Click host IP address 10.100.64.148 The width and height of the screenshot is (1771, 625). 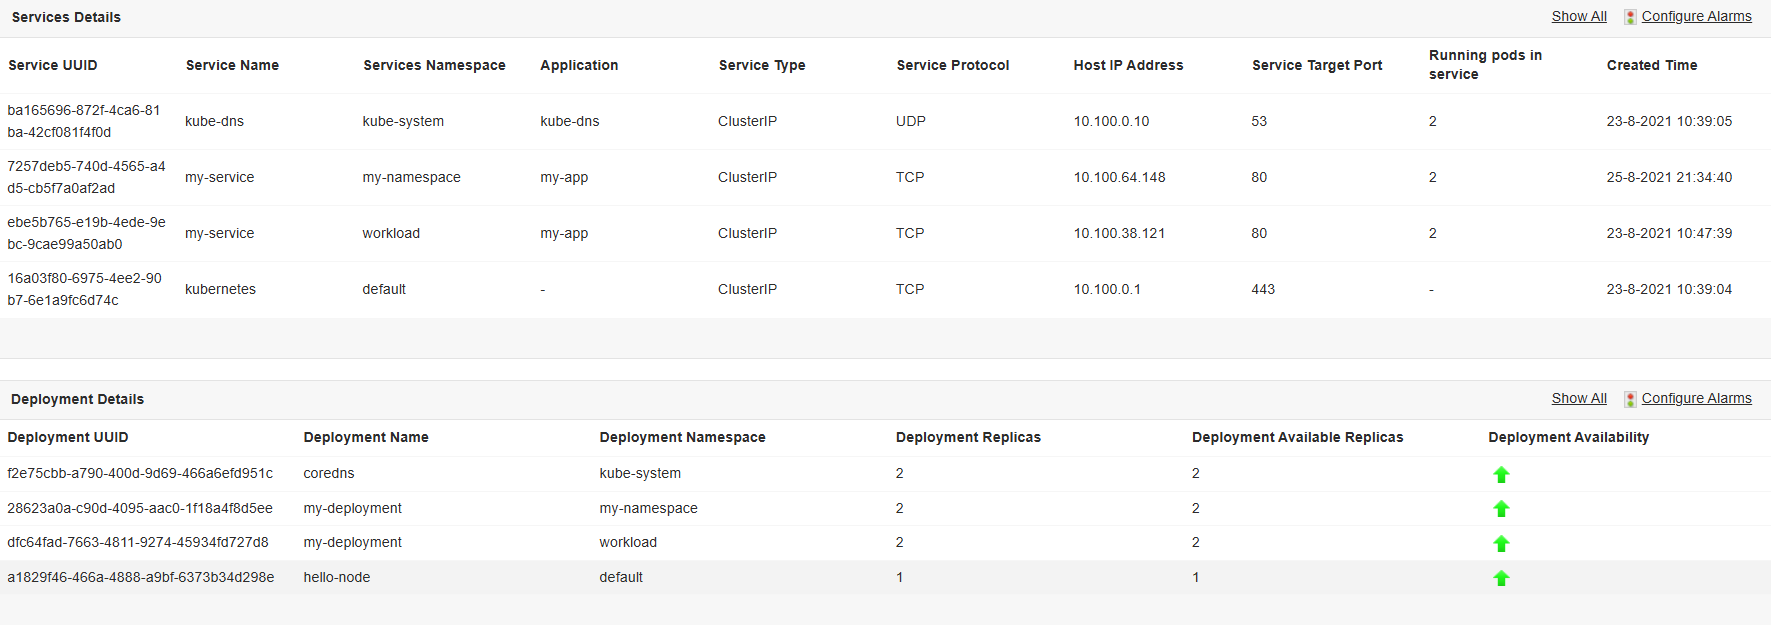click(1119, 177)
